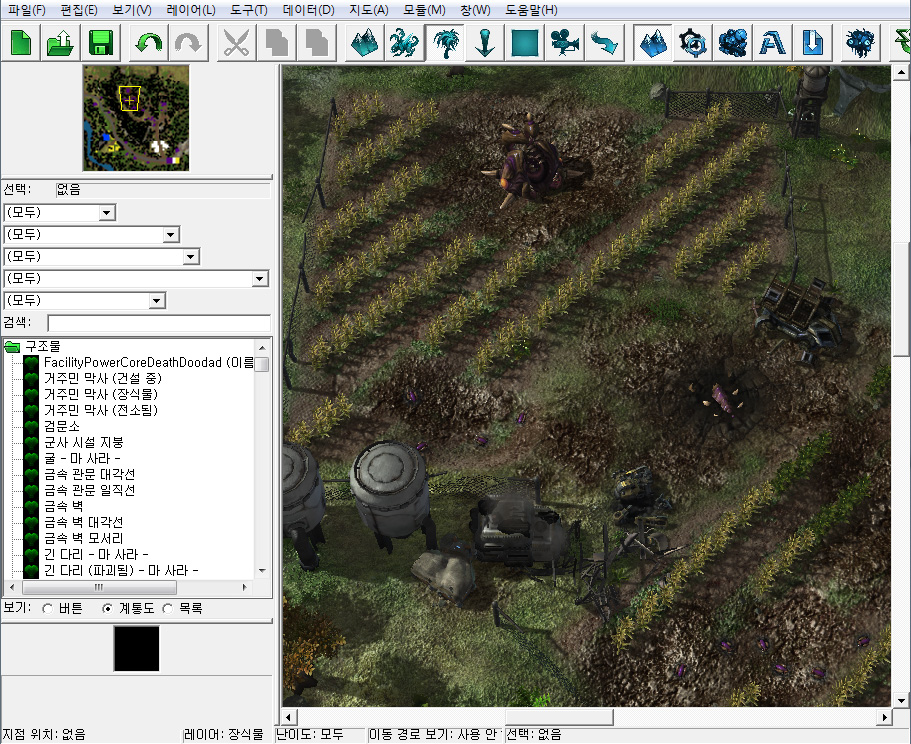Open the 파일(F) menu
The height and width of the screenshot is (744, 911).
pos(27,10)
